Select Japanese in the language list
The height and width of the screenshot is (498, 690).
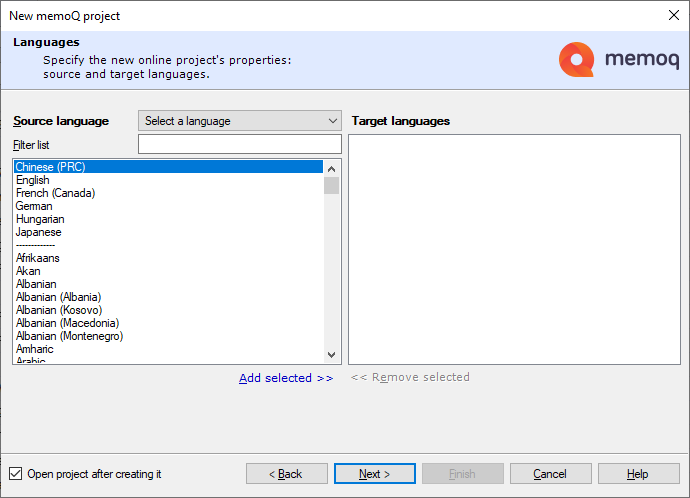[38, 232]
